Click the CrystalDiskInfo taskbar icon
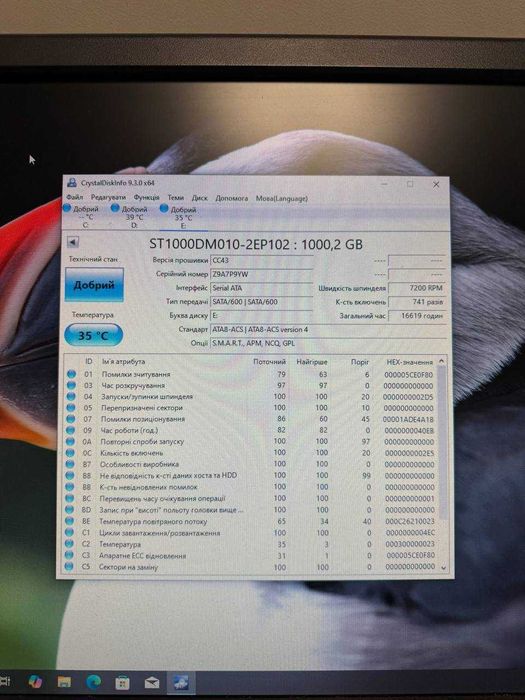This screenshot has height=700, width=525. 181,683
